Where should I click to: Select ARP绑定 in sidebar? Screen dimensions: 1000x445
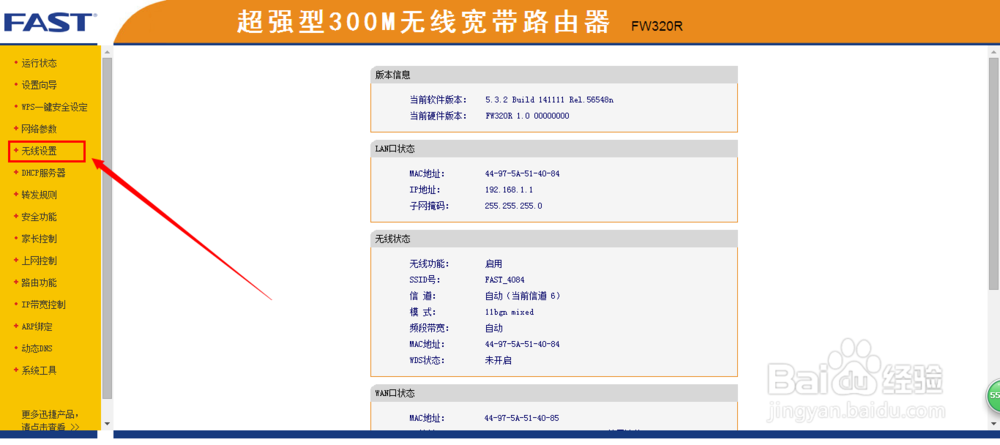[x=37, y=326]
